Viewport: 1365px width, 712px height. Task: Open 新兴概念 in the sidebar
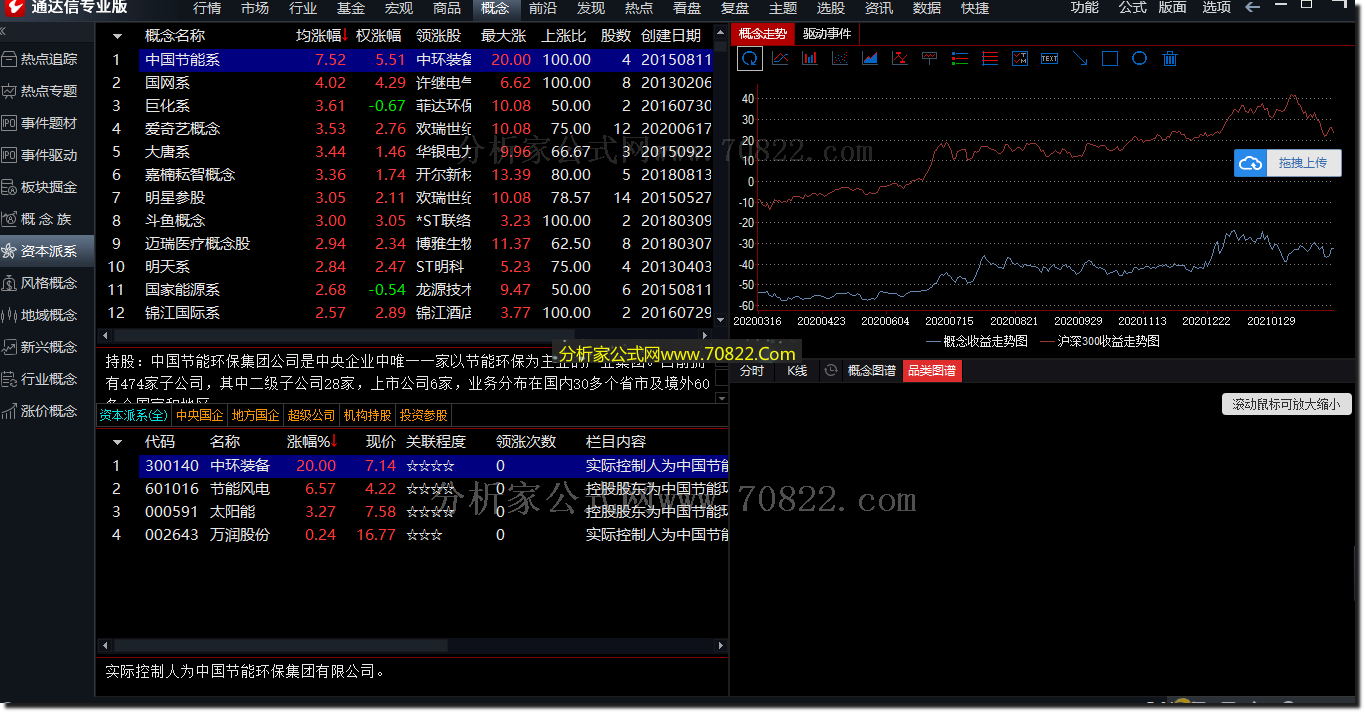pyautogui.click(x=48, y=347)
